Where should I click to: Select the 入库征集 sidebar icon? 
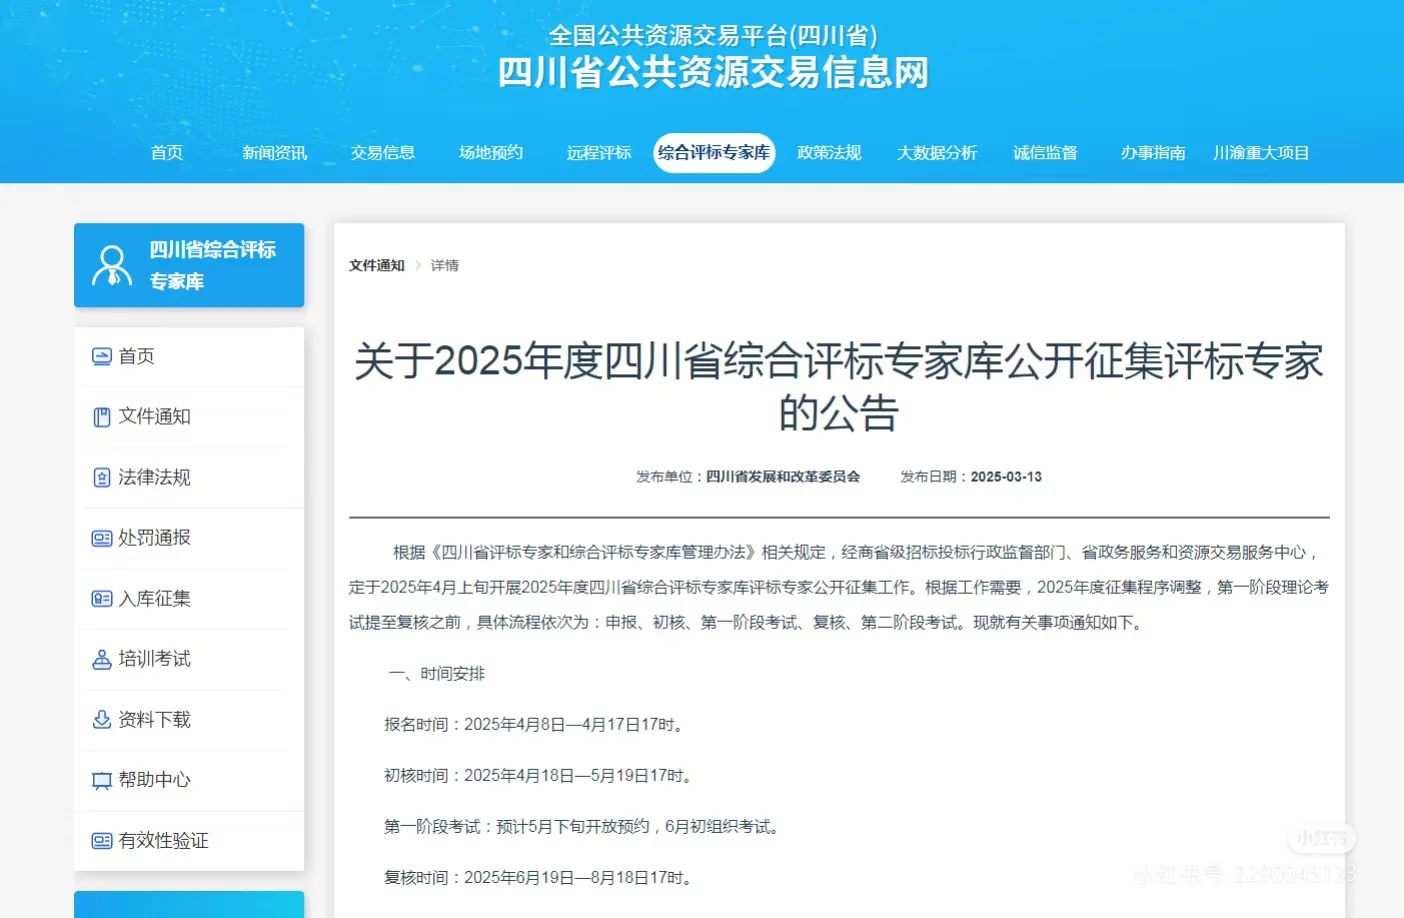pyautogui.click(x=101, y=598)
